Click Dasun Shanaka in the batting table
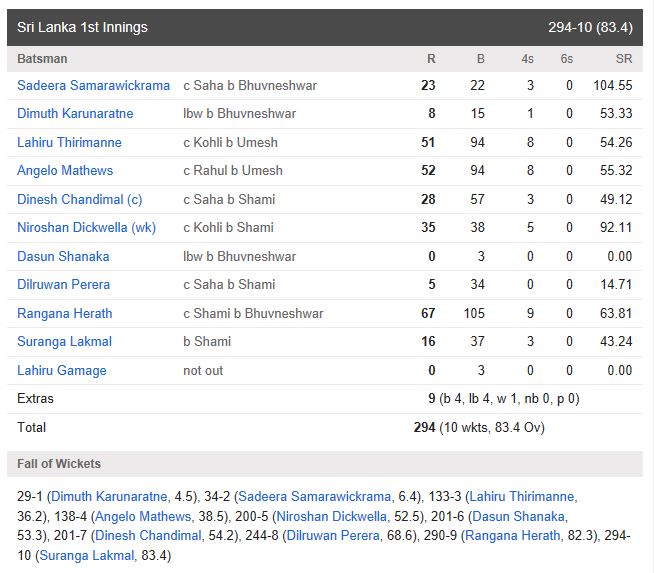The width and height of the screenshot is (654, 573). coord(63,256)
